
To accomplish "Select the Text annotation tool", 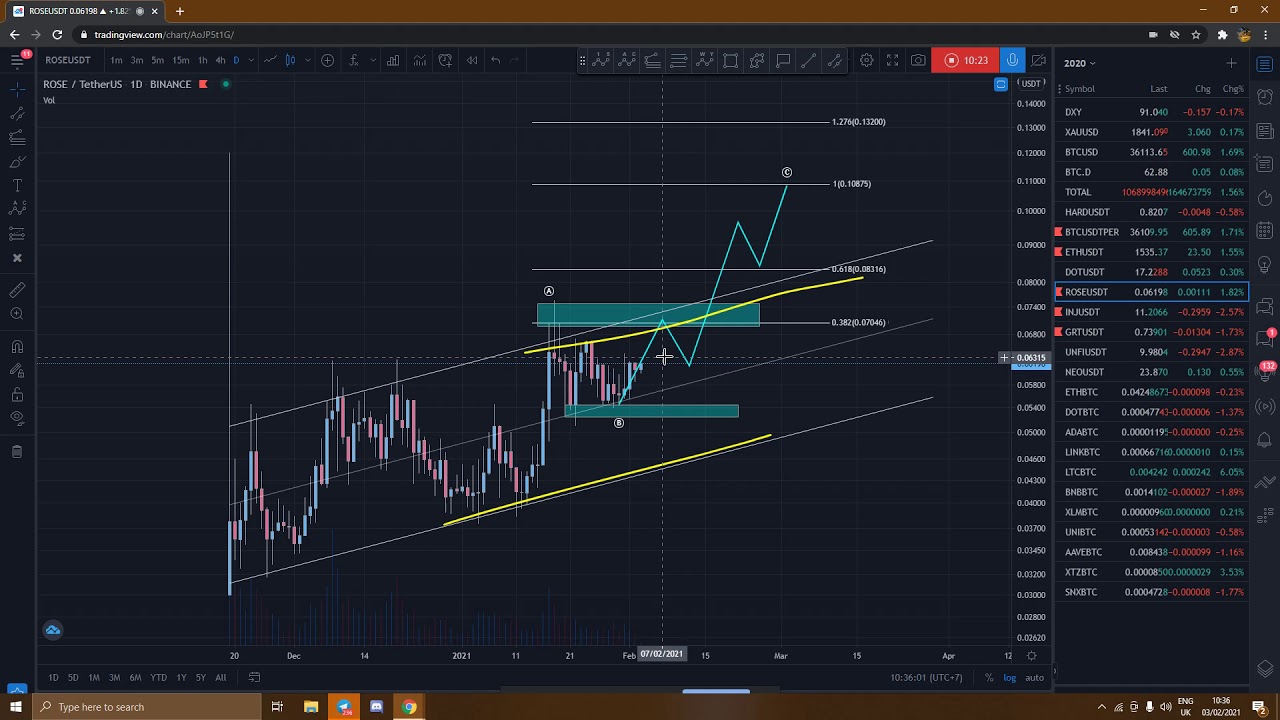I will click(17, 186).
